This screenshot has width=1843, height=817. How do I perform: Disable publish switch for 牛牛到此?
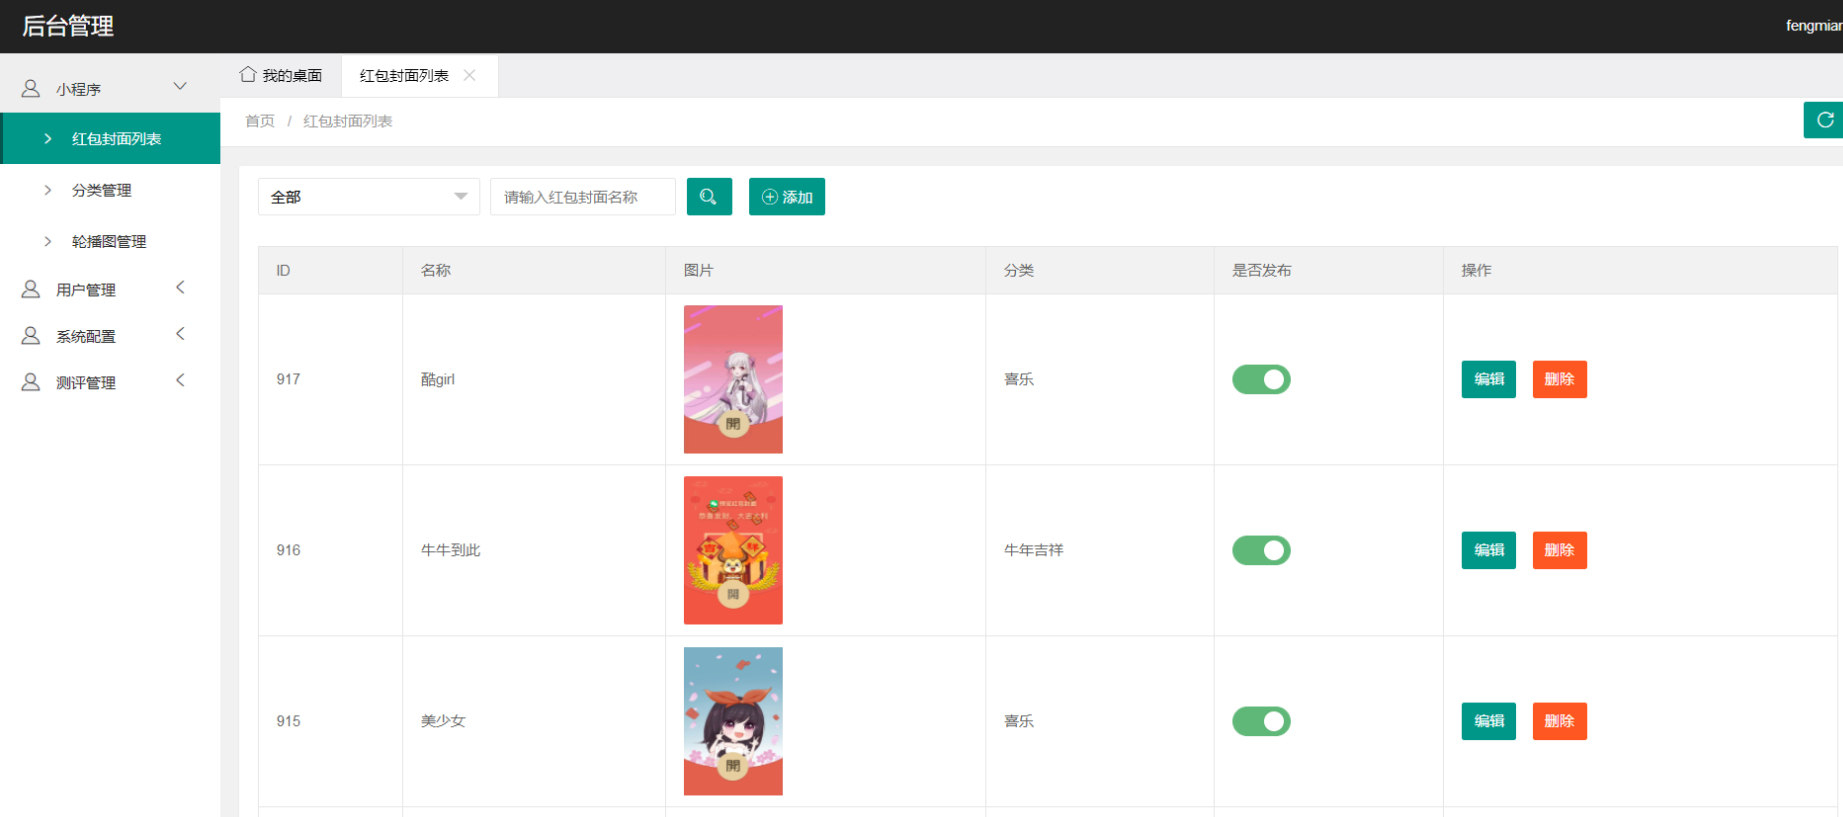pyautogui.click(x=1261, y=551)
